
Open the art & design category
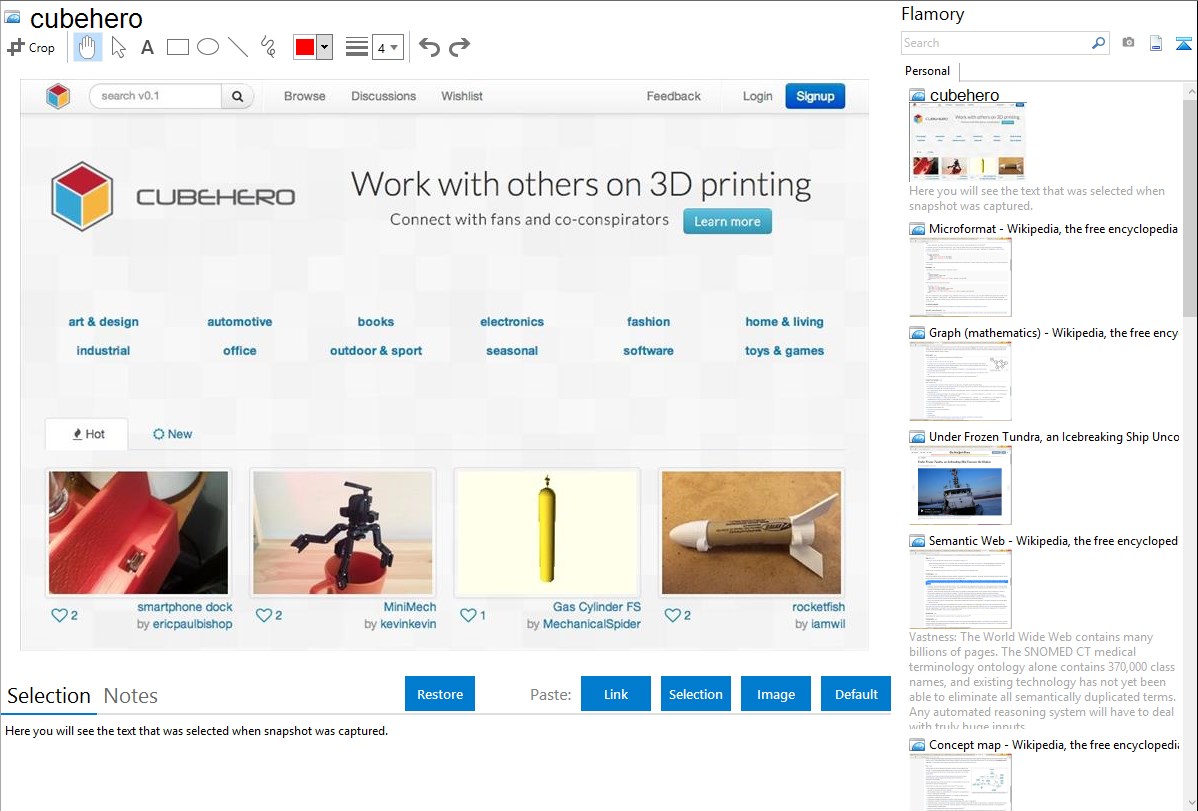[x=103, y=322]
